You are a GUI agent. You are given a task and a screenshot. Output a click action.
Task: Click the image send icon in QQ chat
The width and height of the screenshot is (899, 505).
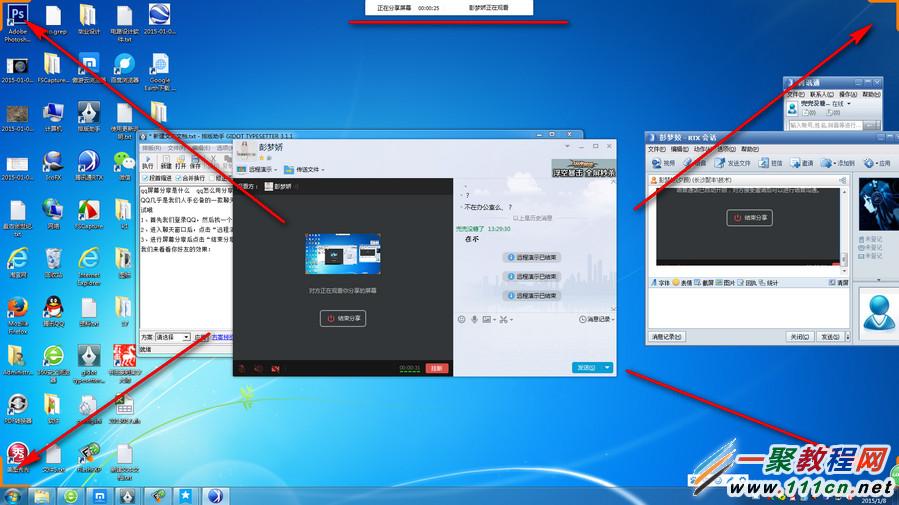[488, 319]
